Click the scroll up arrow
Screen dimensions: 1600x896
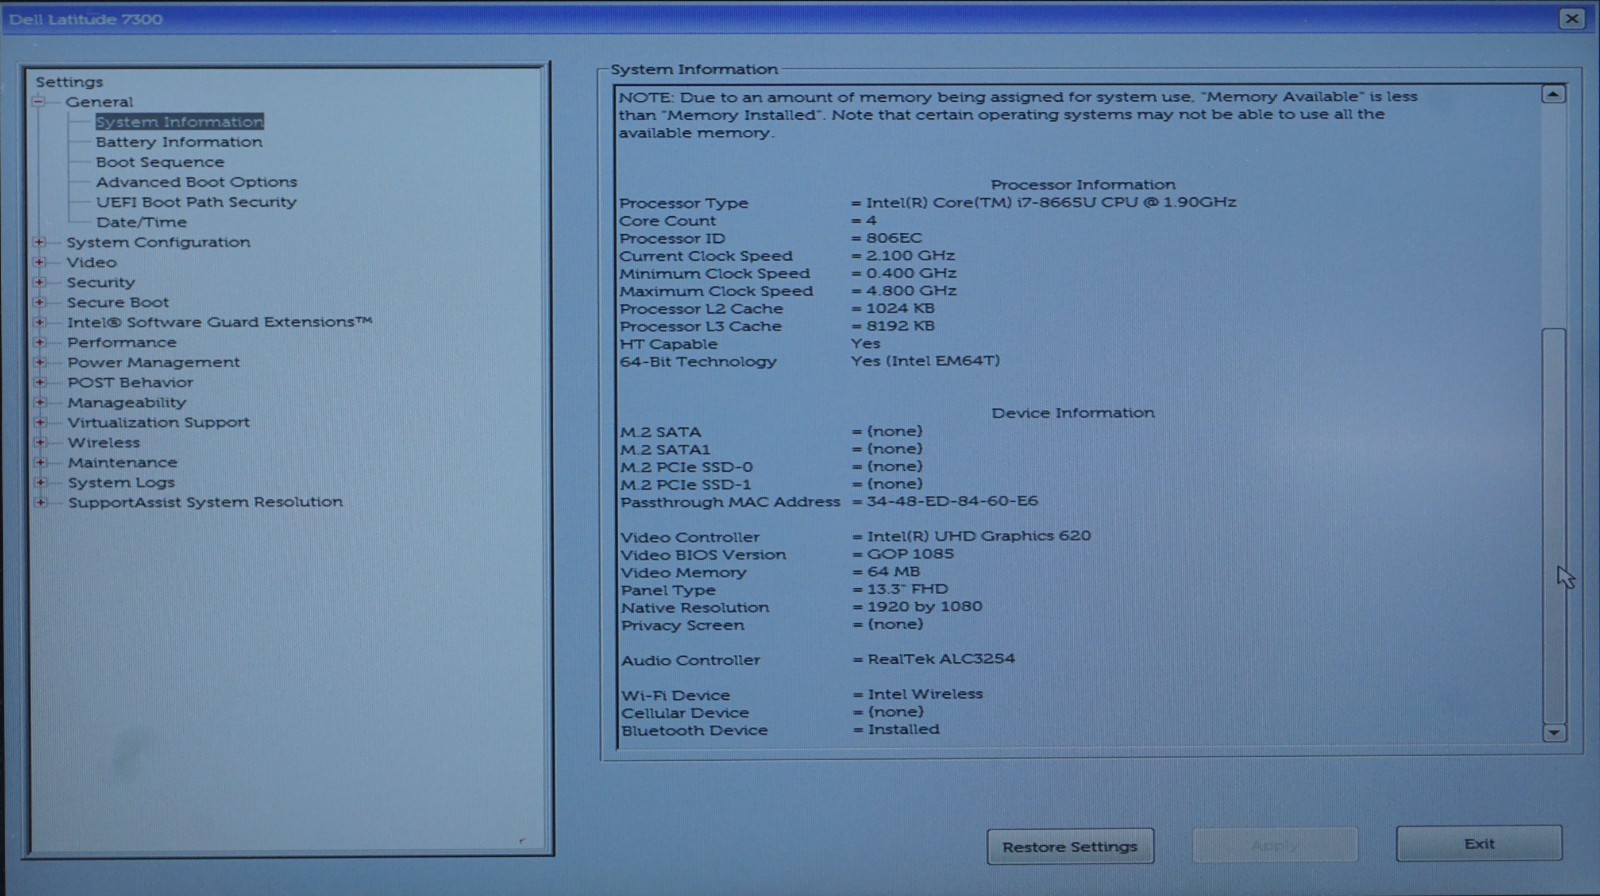pyautogui.click(x=1553, y=94)
